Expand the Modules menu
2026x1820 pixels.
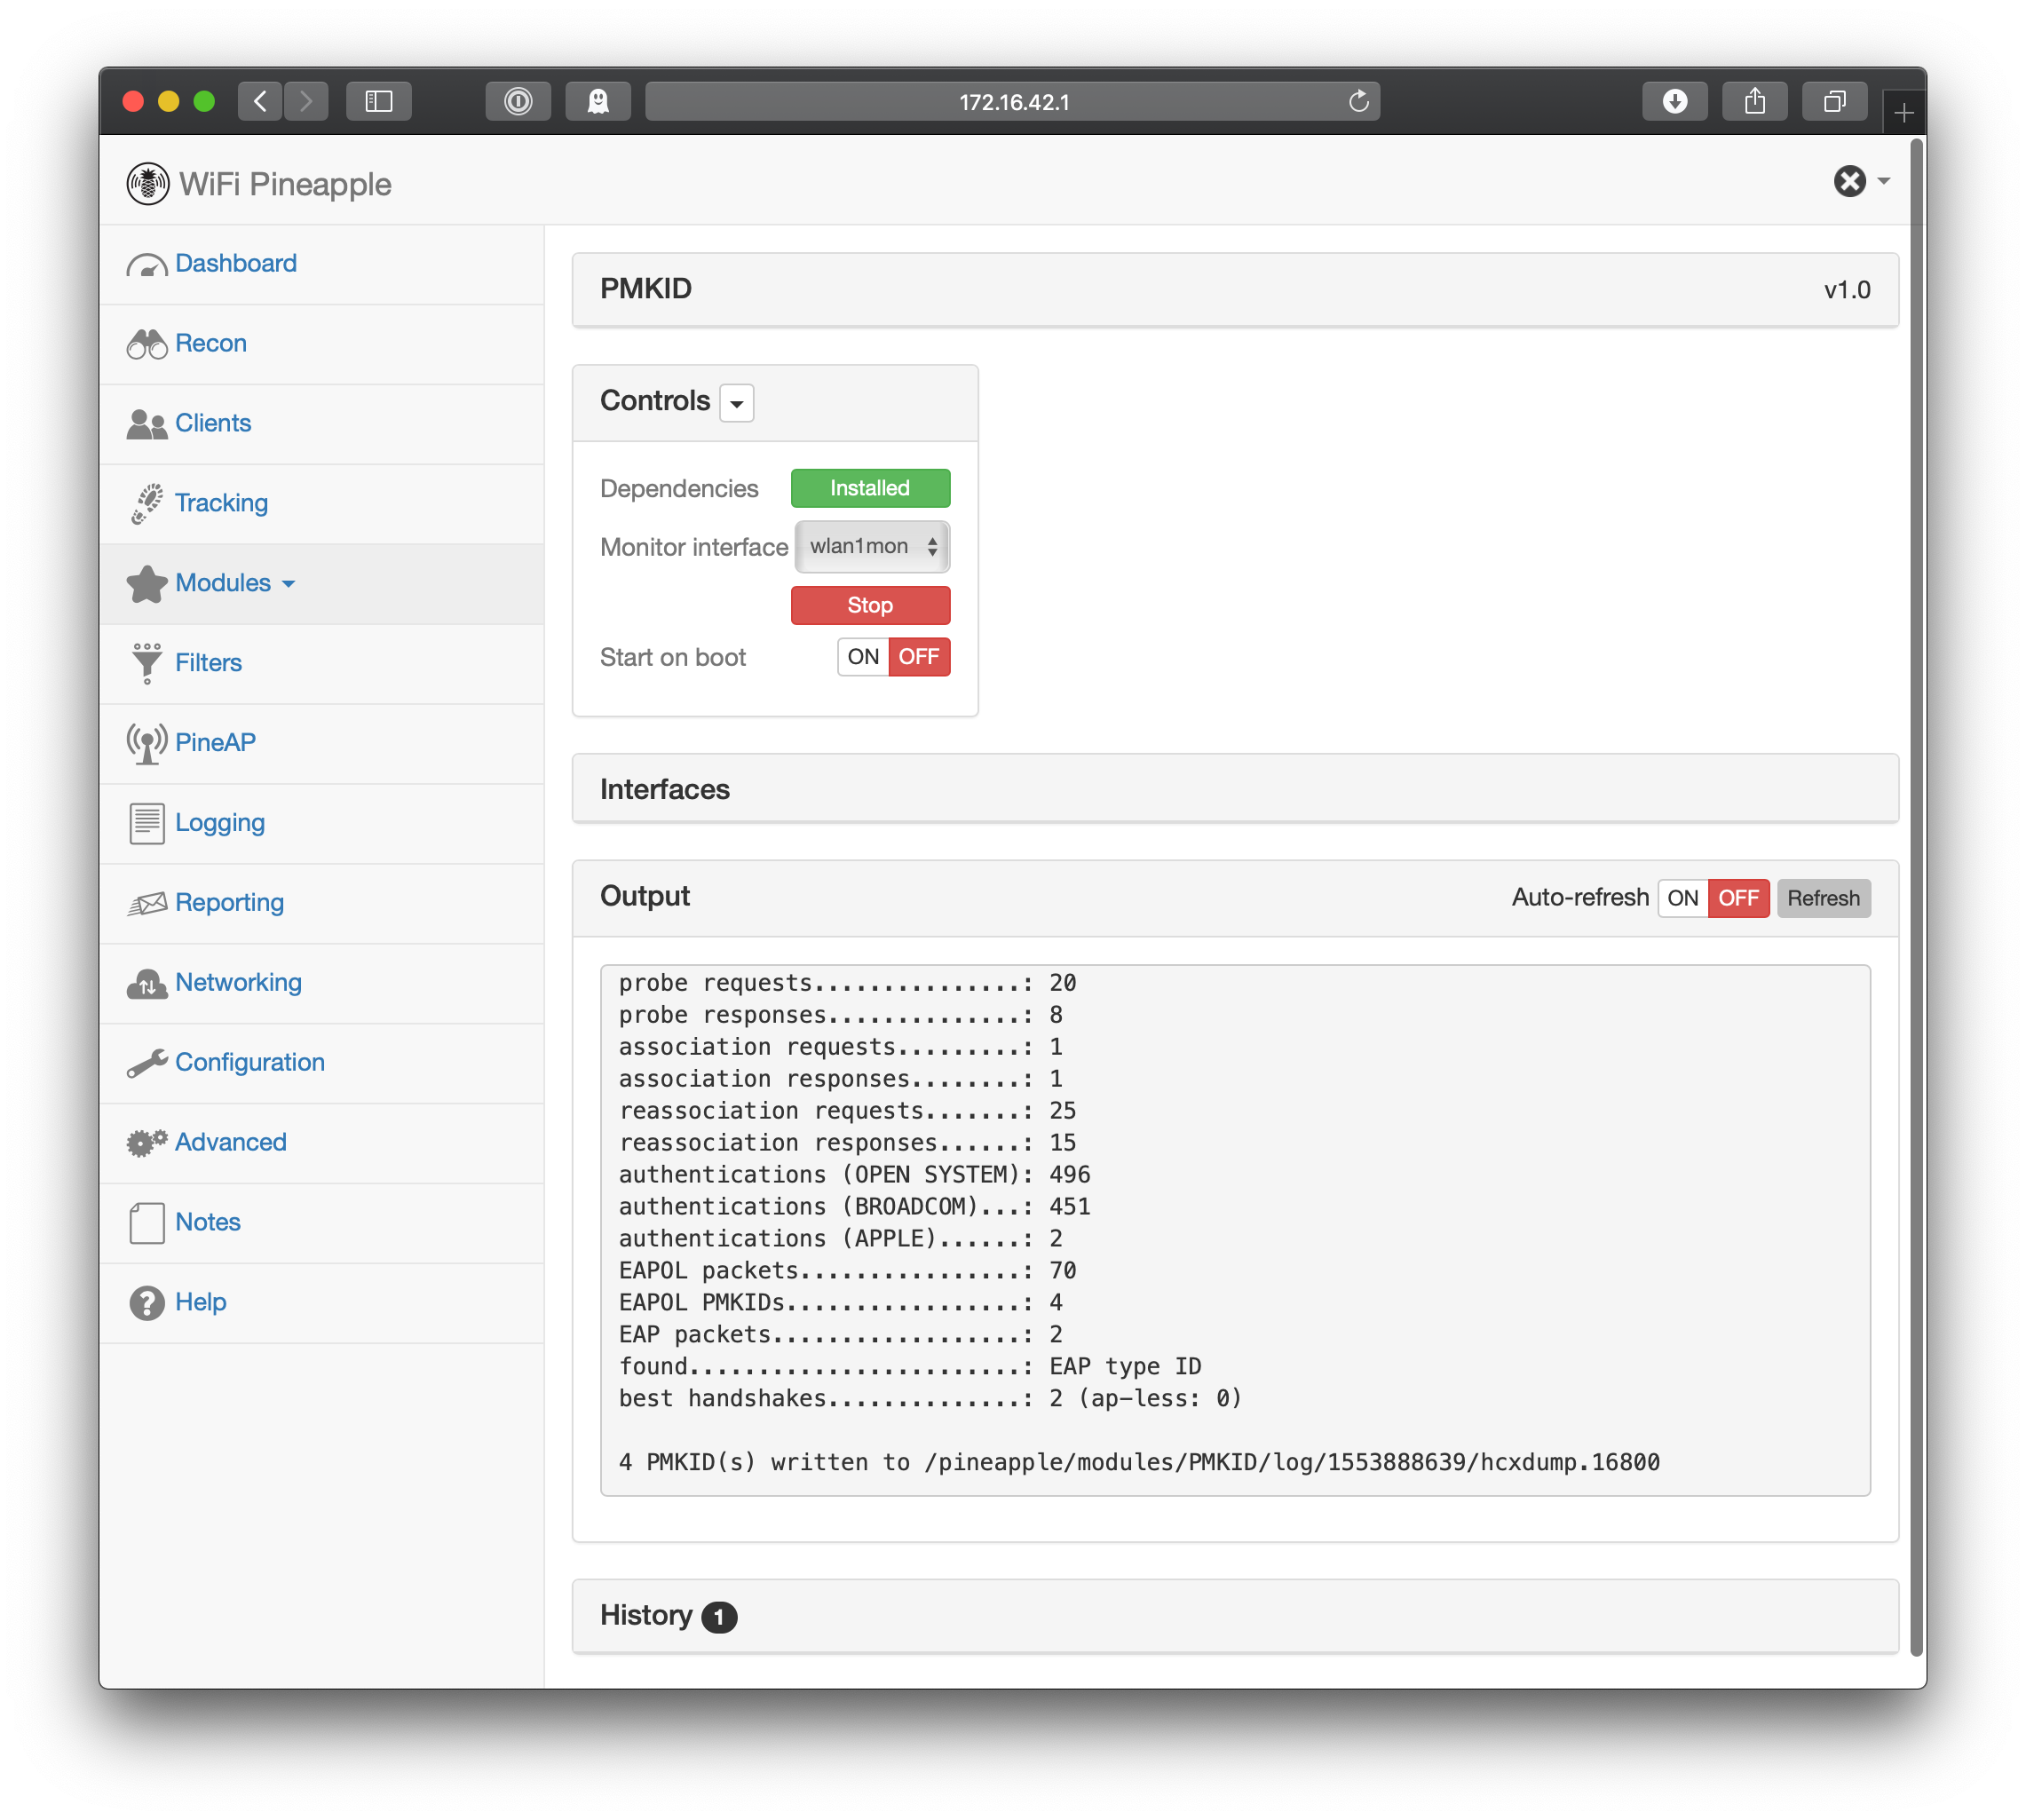pos(234,583)
